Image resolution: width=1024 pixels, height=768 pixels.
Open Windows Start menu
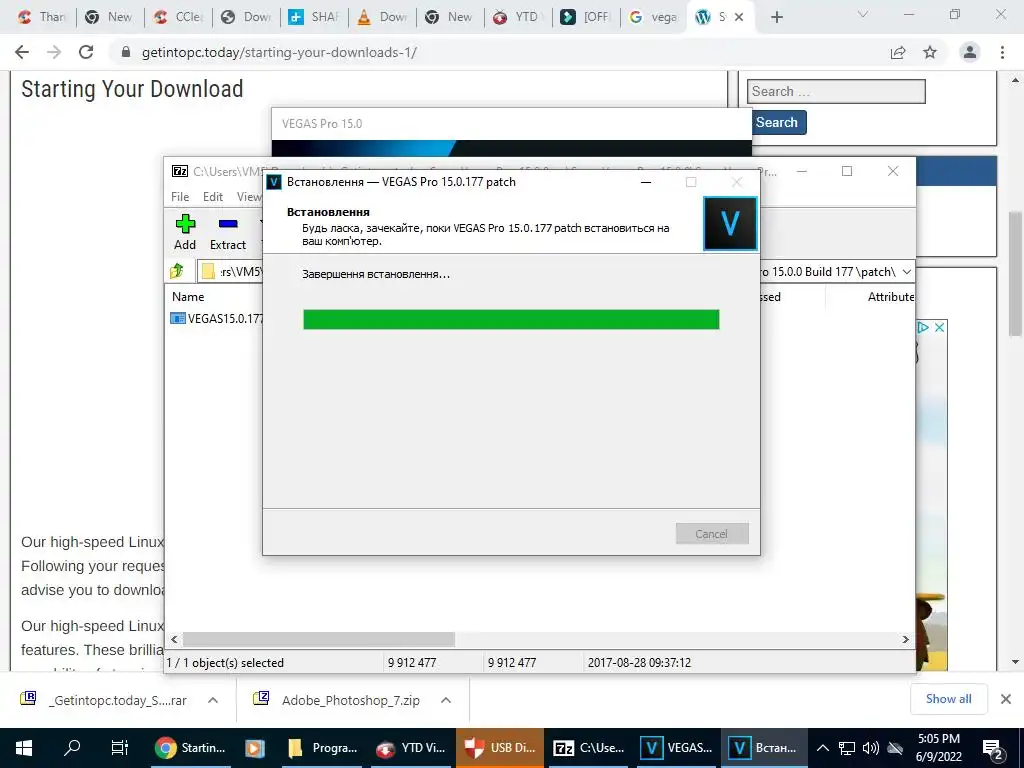[24, 748]
